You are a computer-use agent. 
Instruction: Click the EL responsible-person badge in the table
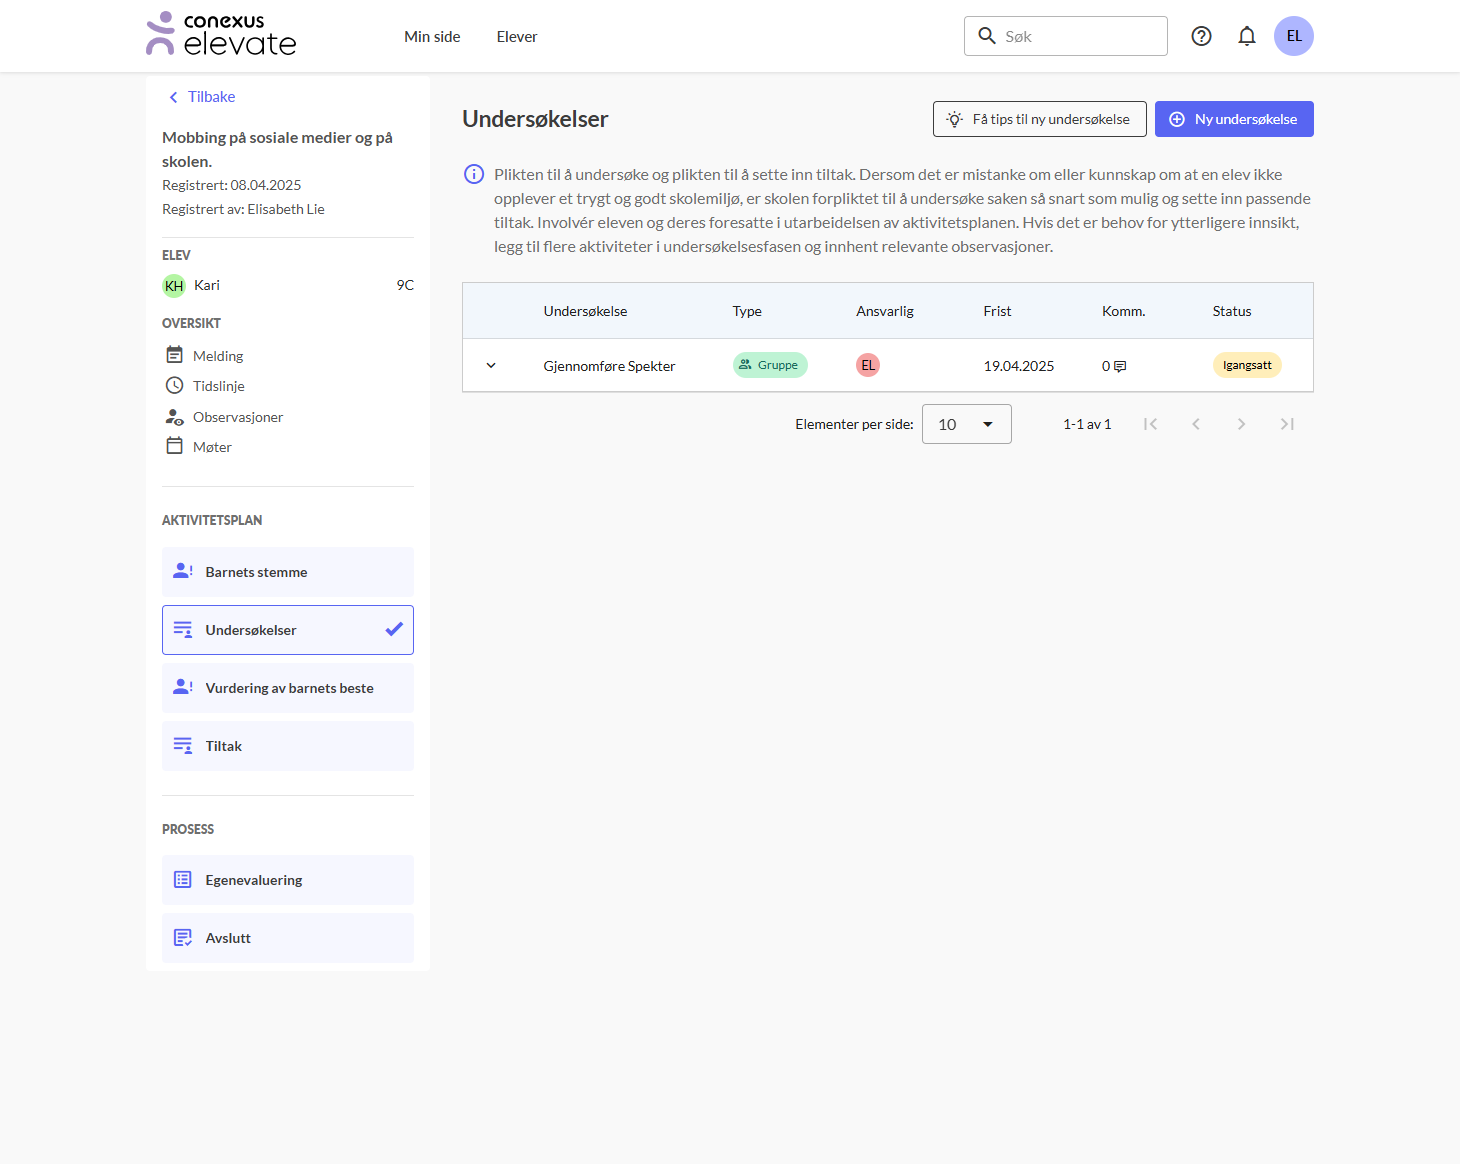[x=867, y=365]
